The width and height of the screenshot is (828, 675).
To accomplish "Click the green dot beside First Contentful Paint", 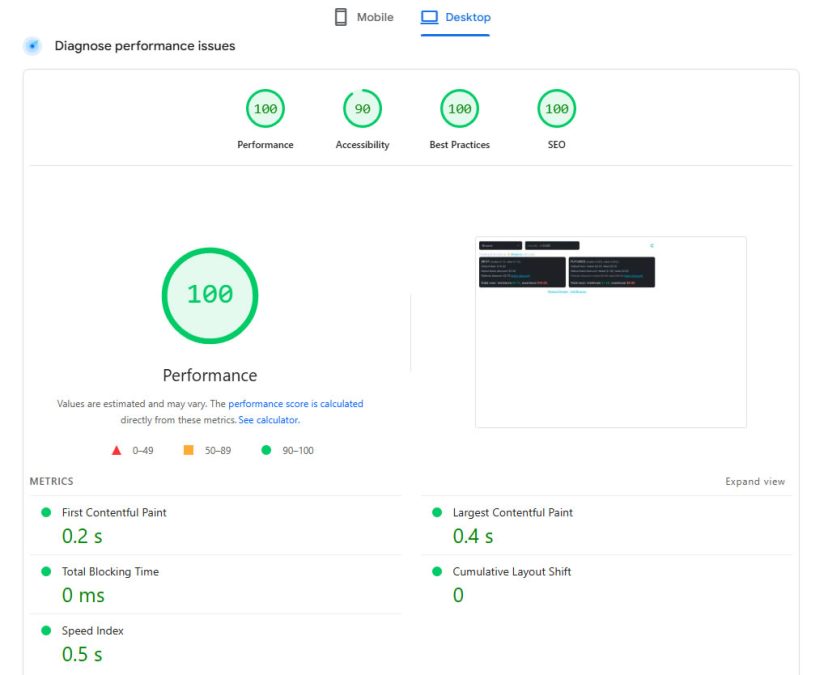I will tap(46, 512).
